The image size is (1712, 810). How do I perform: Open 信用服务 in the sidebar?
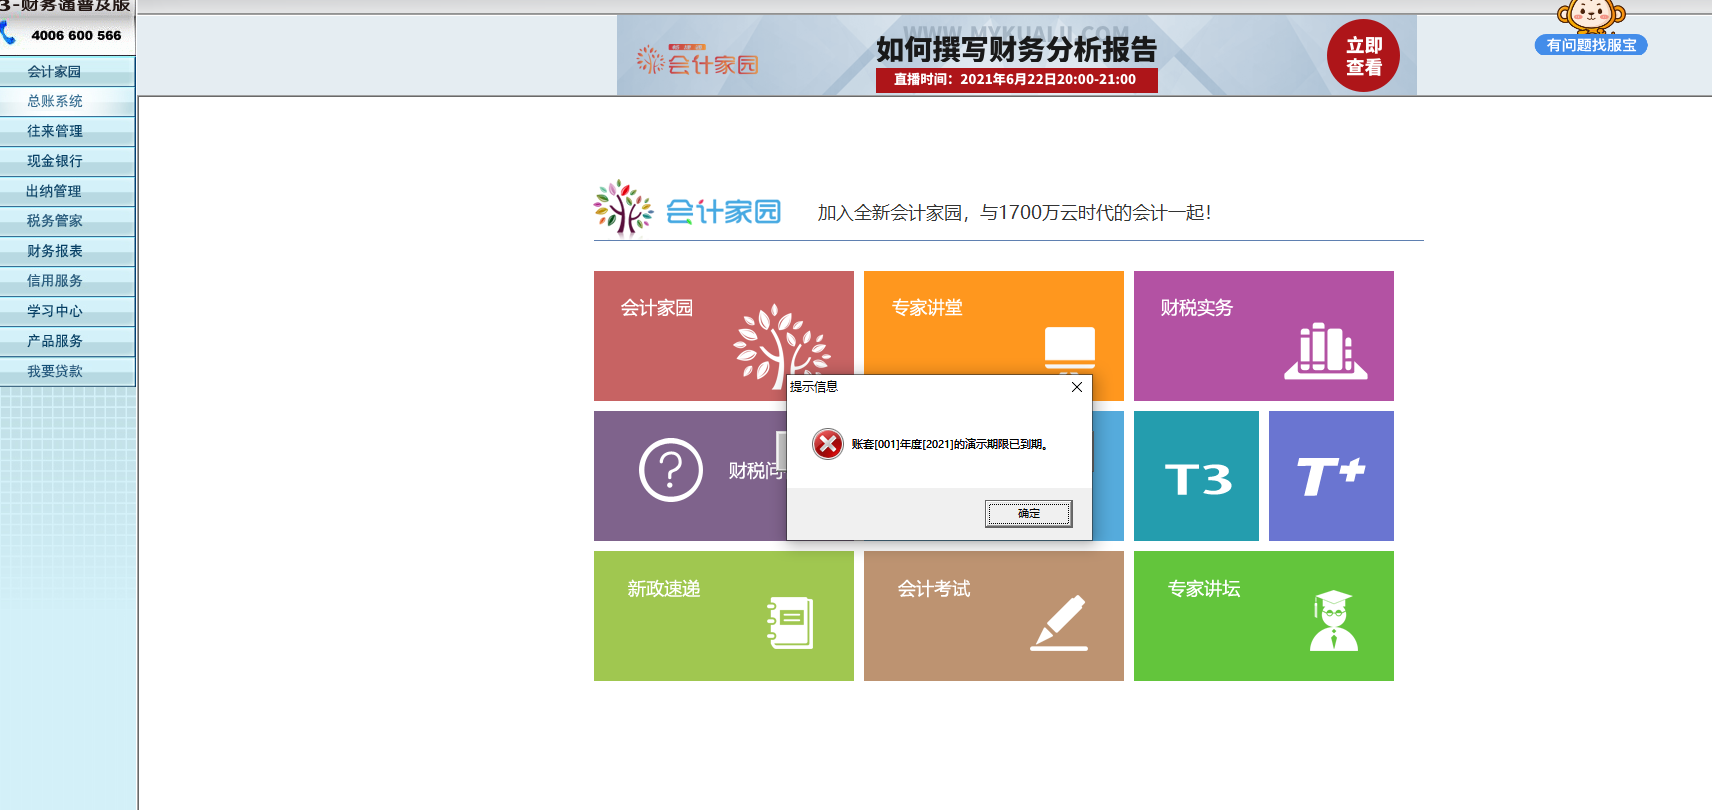pyautogui.click(x=67, y=282)
